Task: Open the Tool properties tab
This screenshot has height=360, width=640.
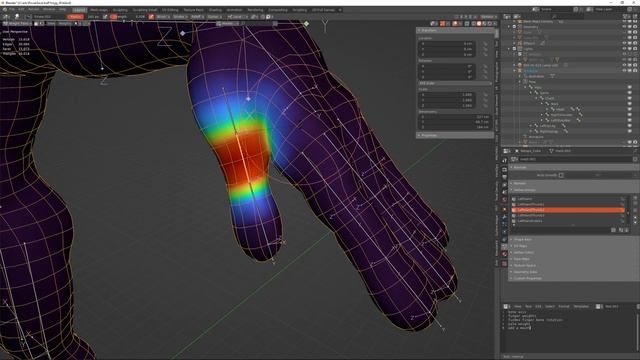Action: (x=504, y=160)
